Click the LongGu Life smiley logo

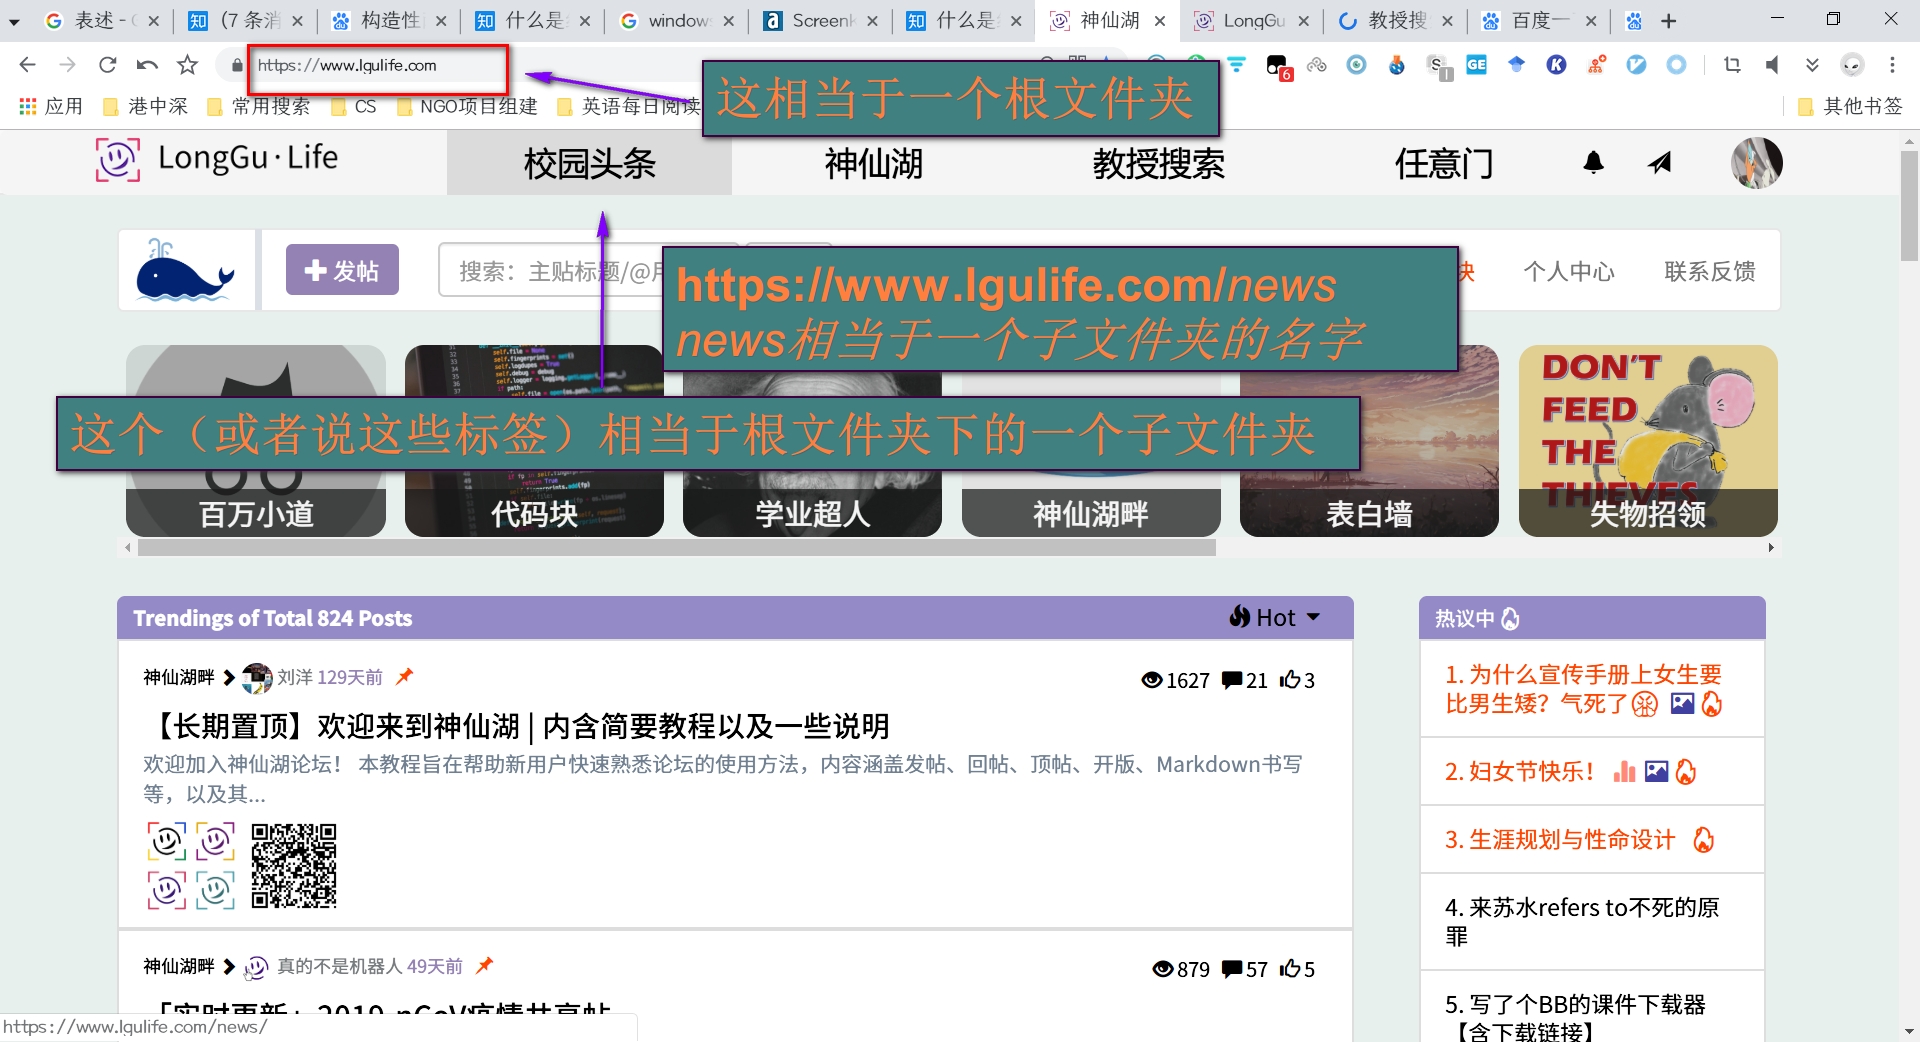point(117,160)
